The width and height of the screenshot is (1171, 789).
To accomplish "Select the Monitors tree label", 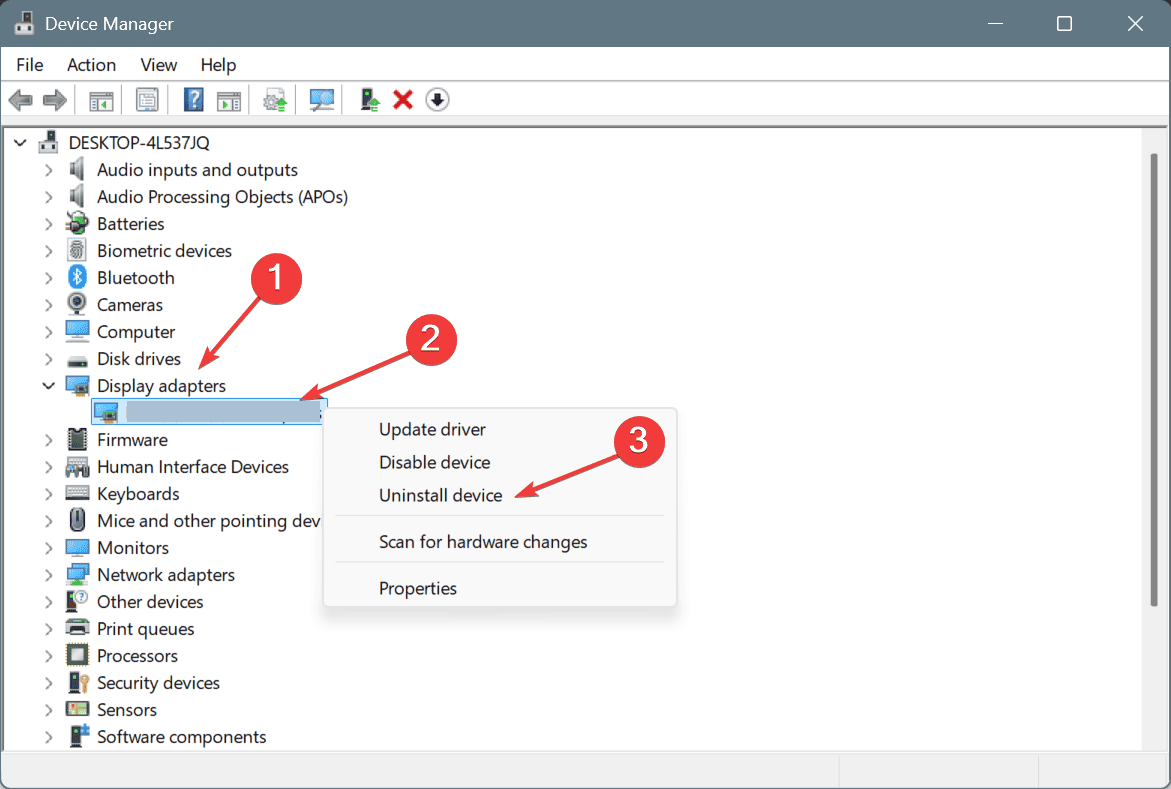I will point(133,548).
